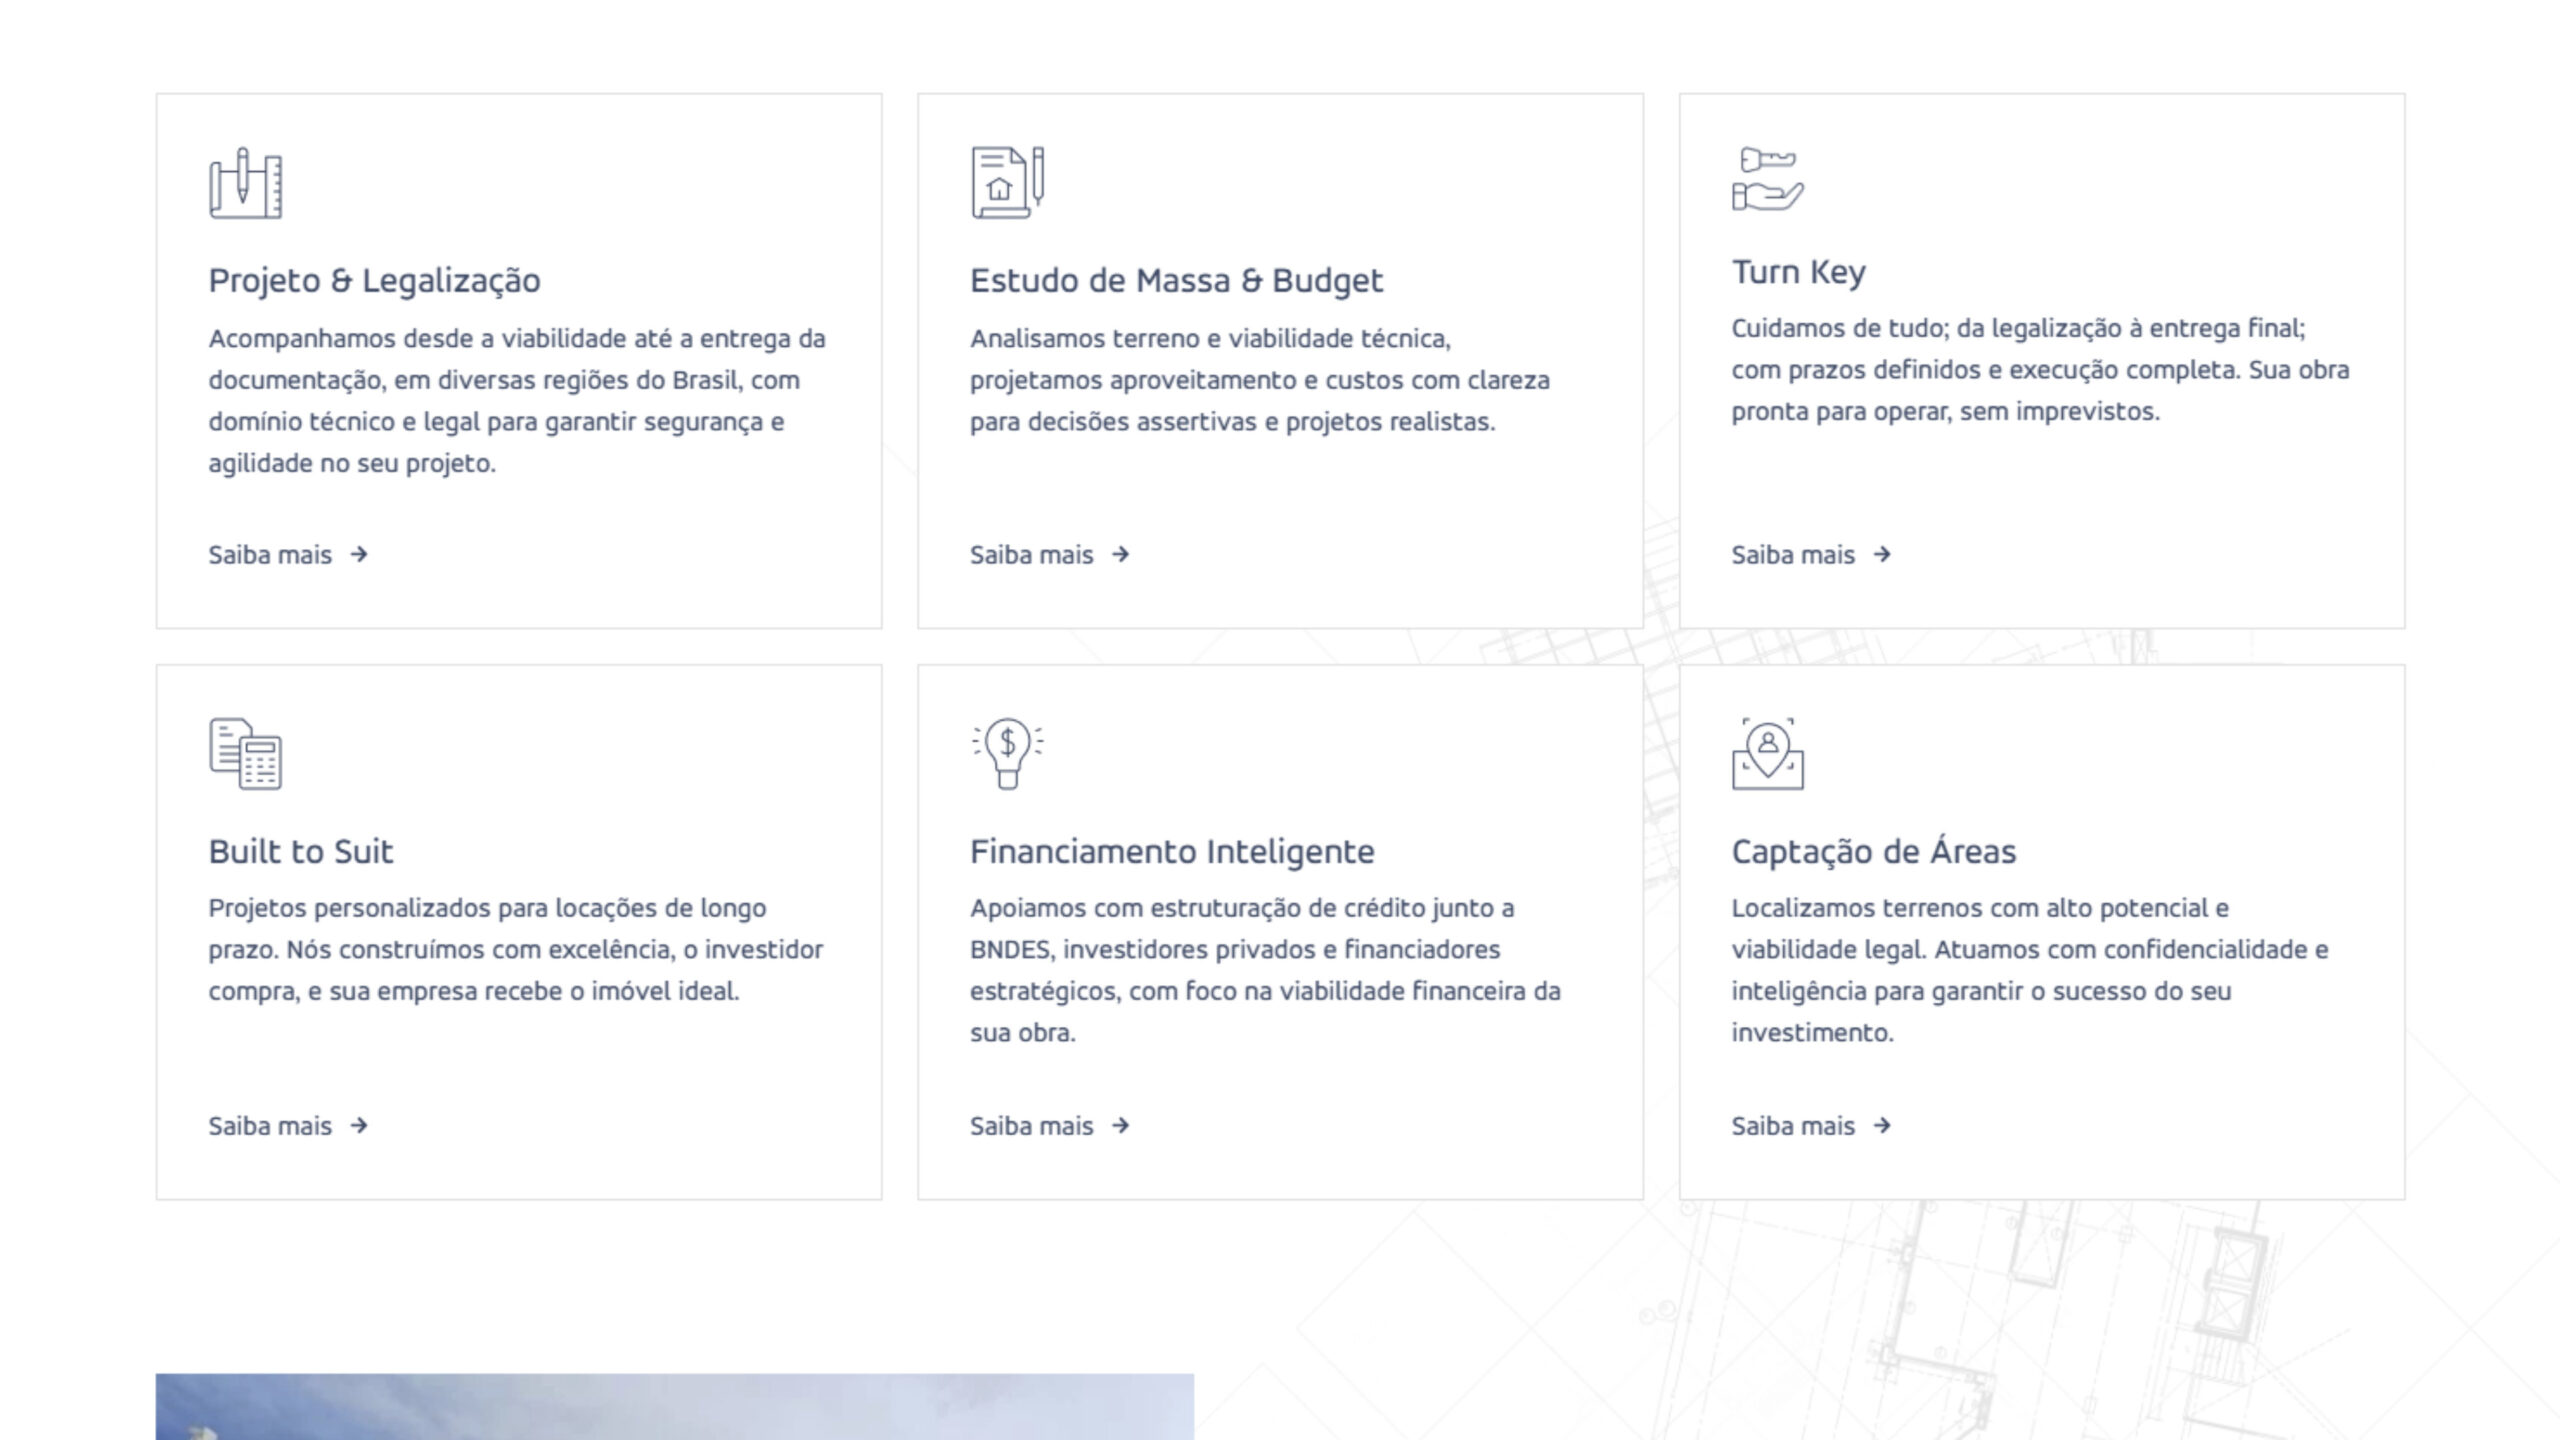The width and height of the screenshot is (2560, 1440).
Task: Click the key-in-hand Turn Key icon
Action: coord(1767,179)
